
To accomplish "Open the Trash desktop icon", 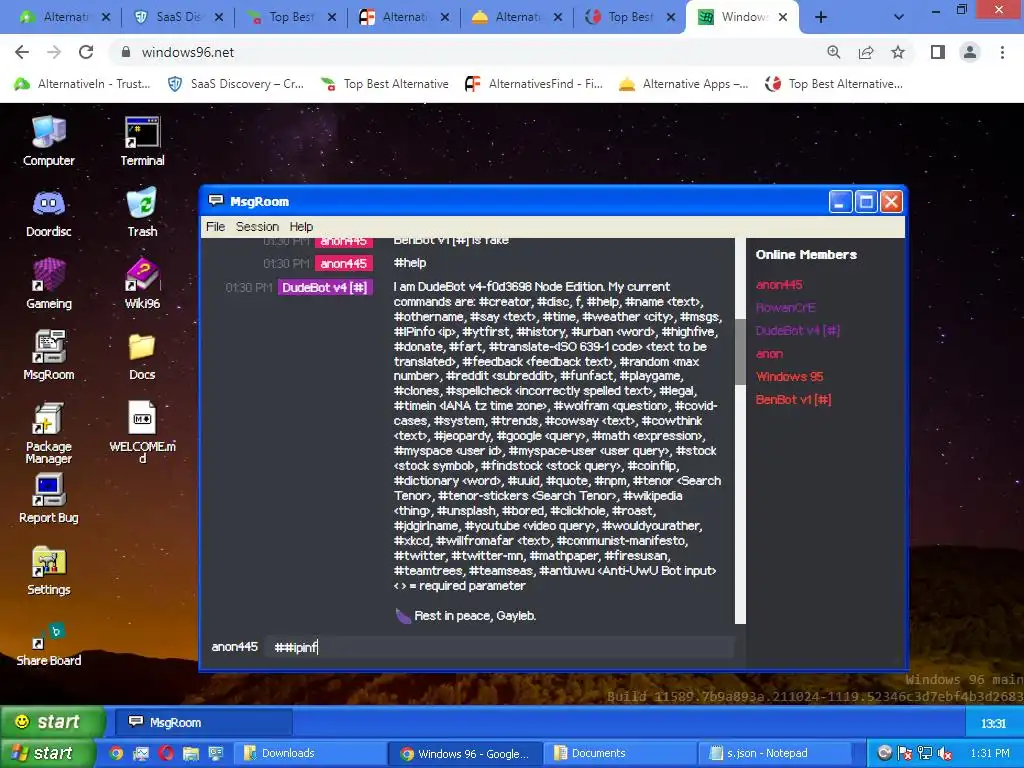I will tap(142, 213).
